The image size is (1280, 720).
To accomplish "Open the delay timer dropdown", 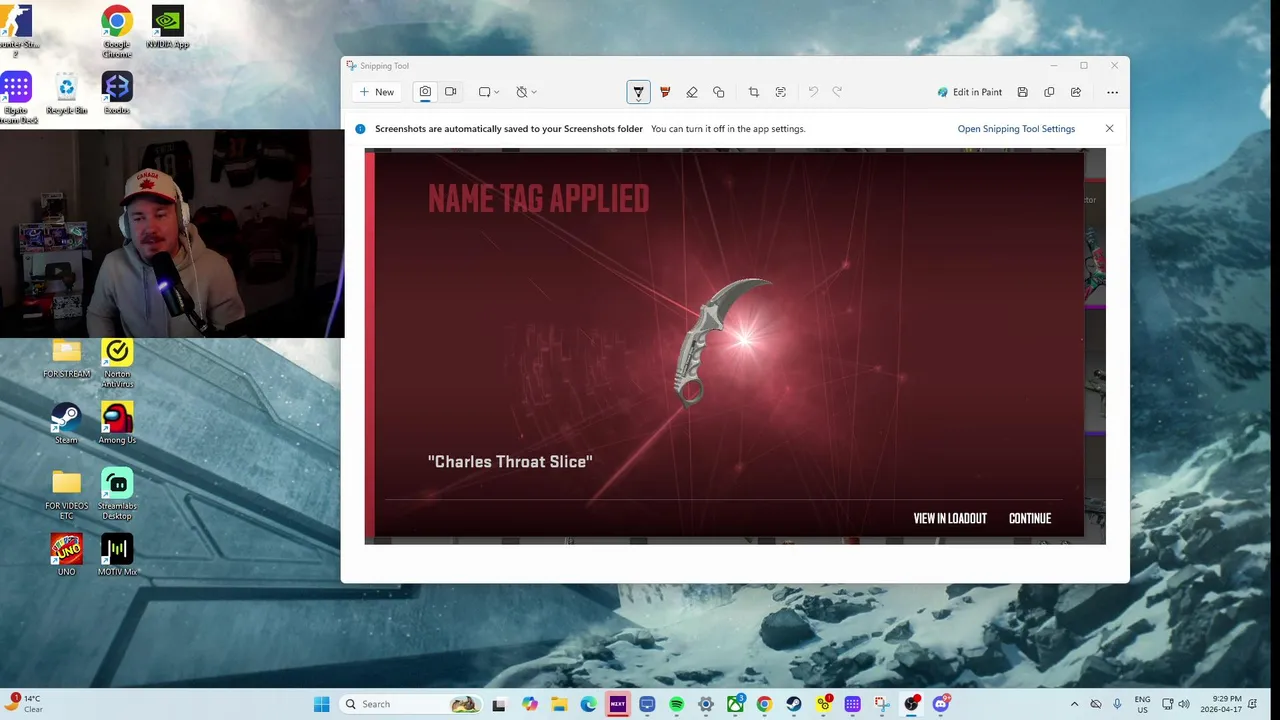I will [526, 92].
